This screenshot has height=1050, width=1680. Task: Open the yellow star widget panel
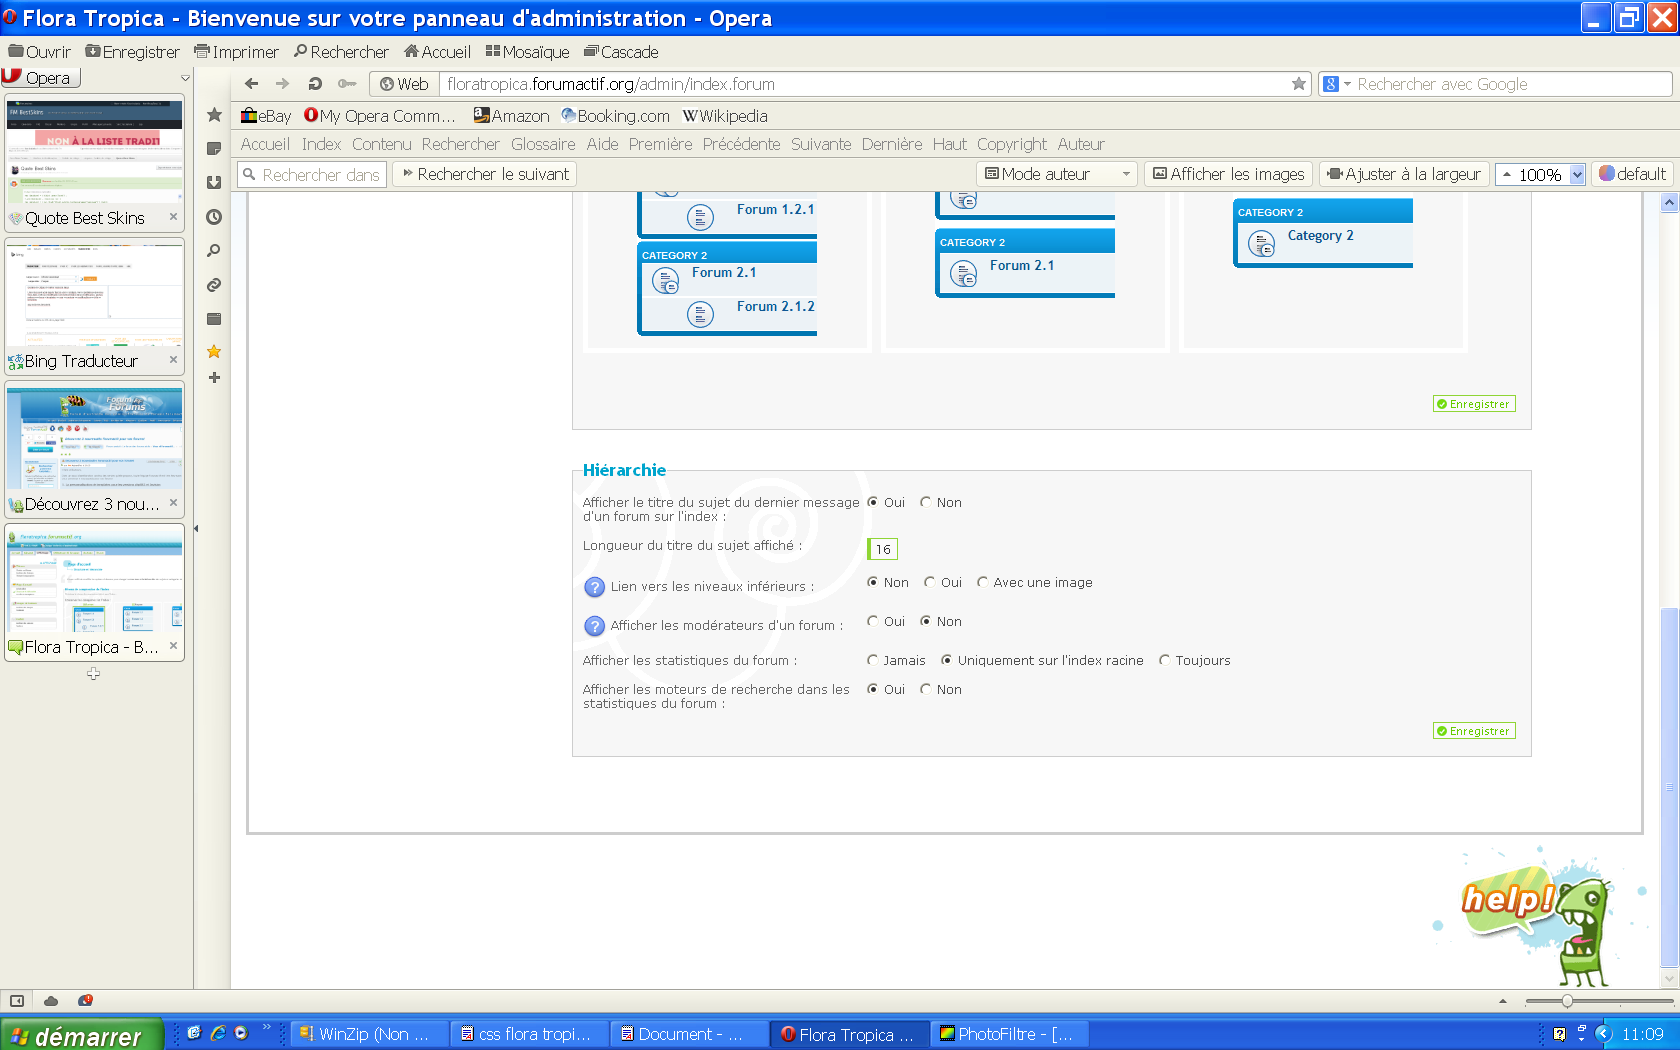click(x=214, y=351)
